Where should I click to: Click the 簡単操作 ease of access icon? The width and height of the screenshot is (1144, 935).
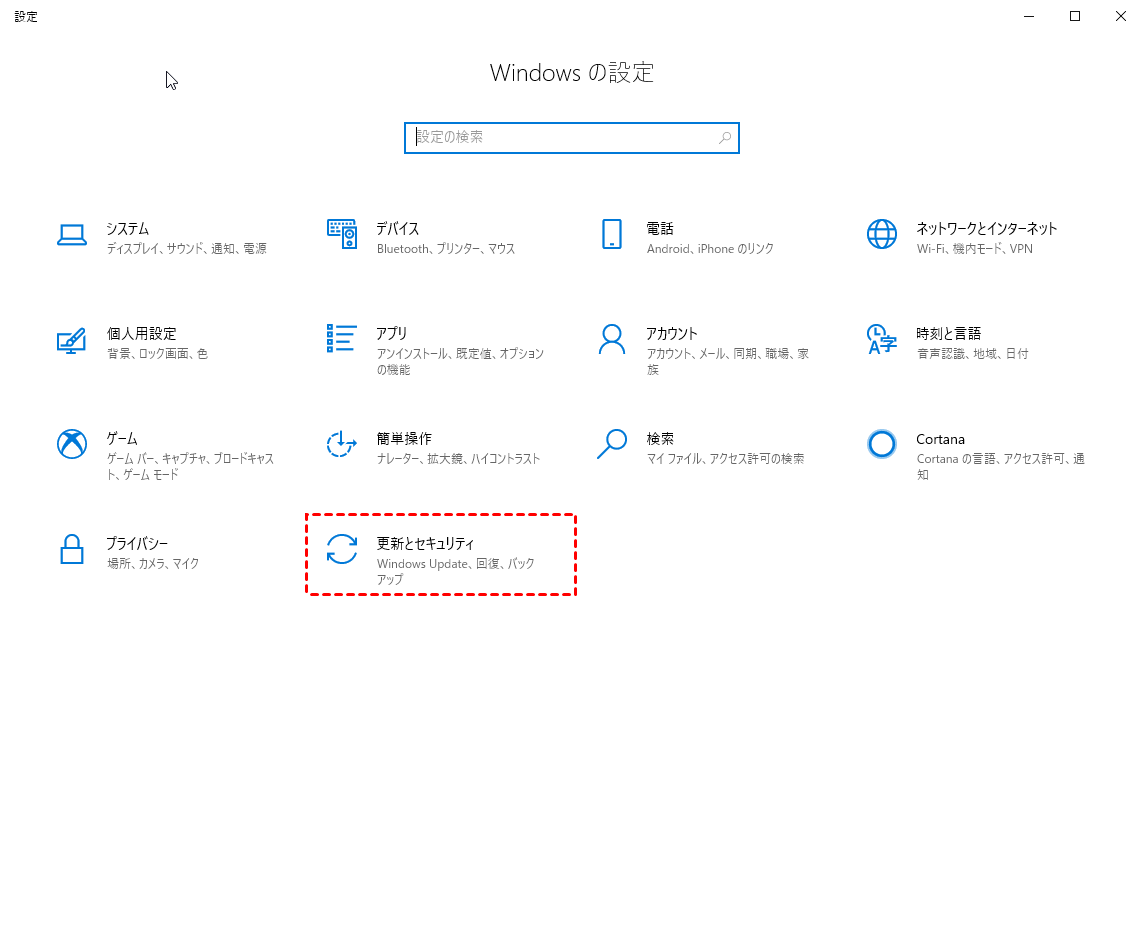pos(341,444)
